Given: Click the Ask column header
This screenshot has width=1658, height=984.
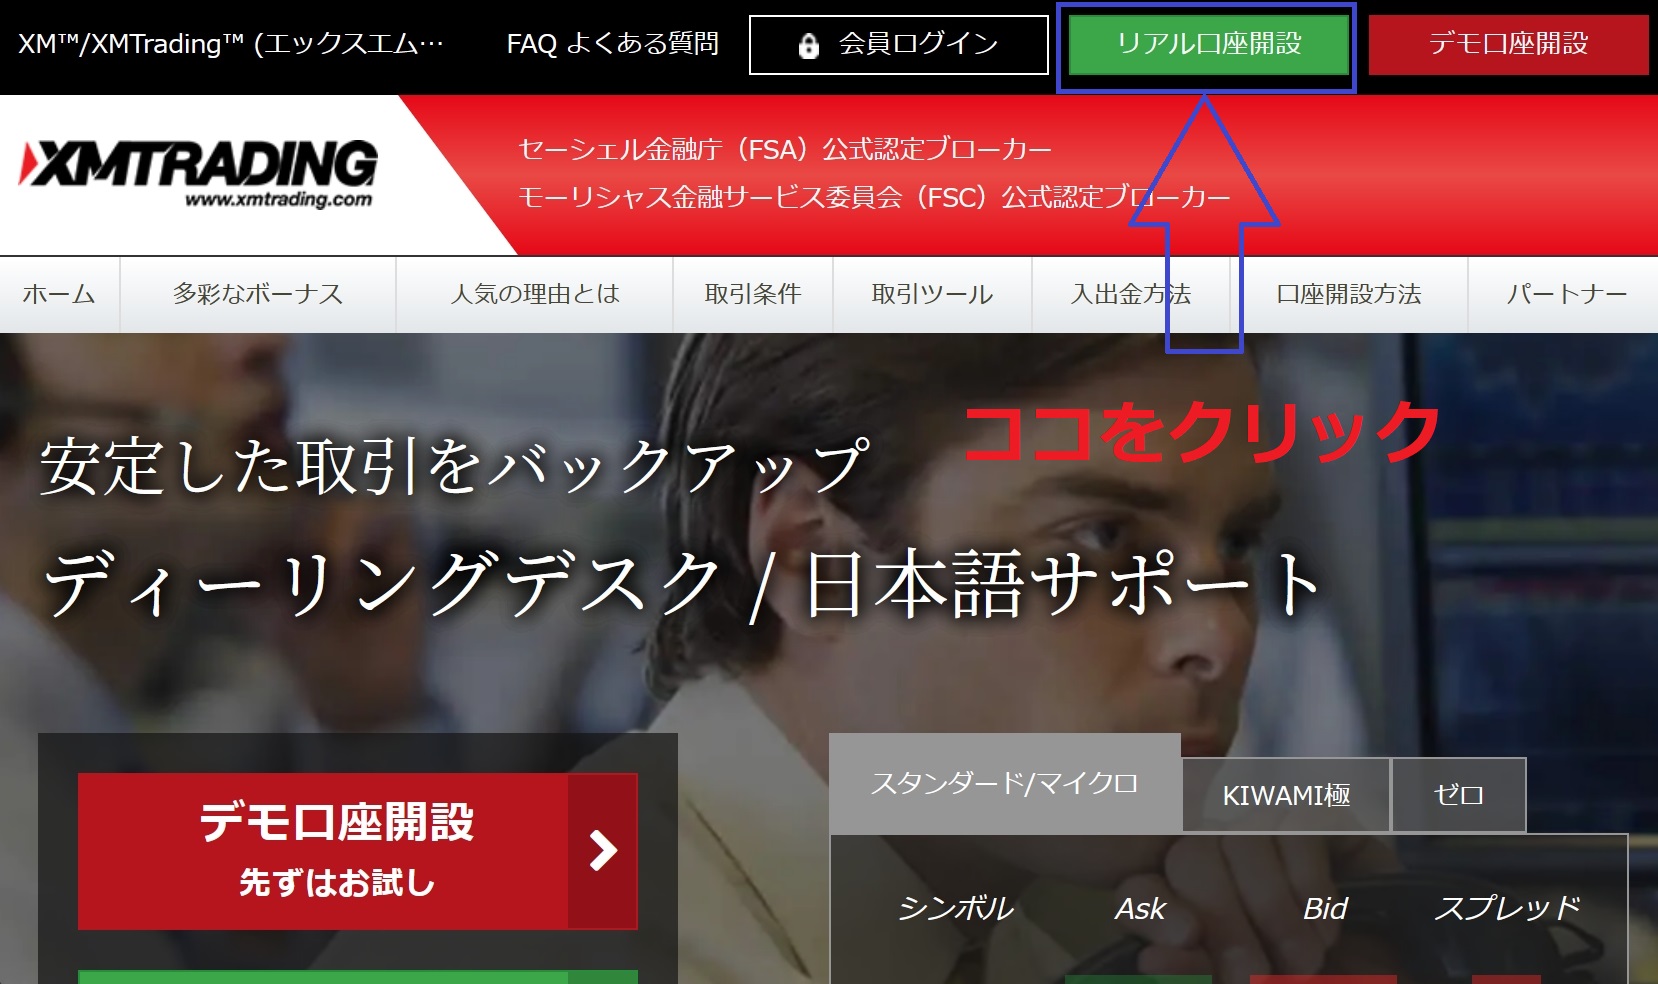Looking at the screenshot, I should click(1140, 908).
